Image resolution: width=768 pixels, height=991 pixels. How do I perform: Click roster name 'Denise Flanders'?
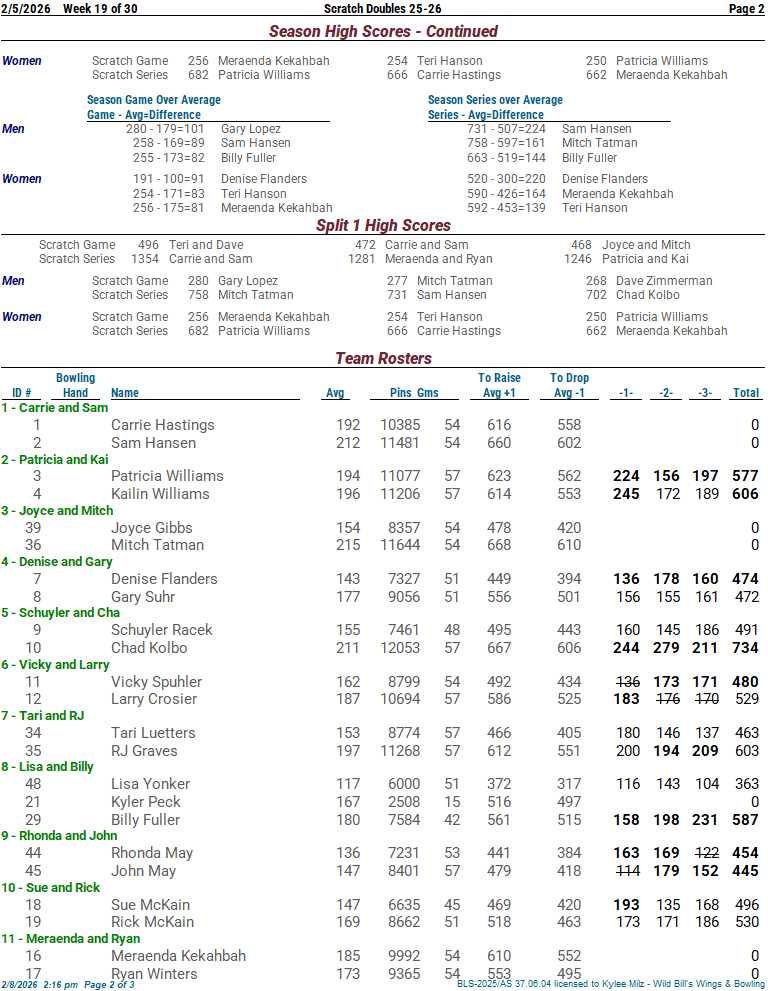pos(164,579)
